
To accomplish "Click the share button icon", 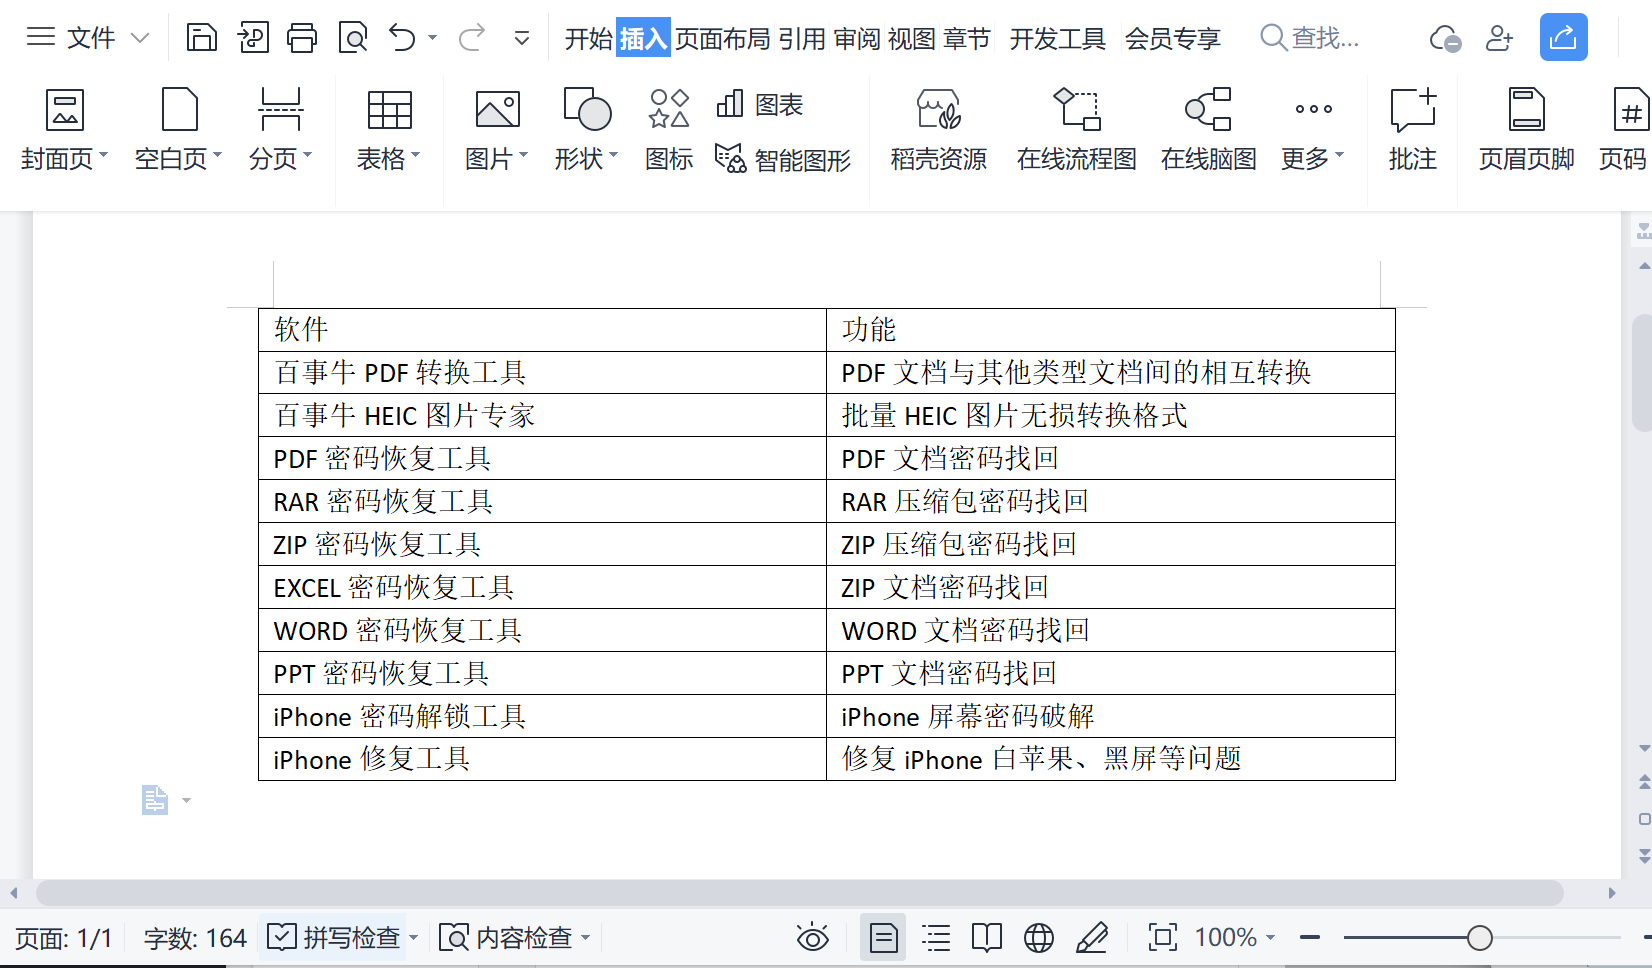I will tap(1563, 38).
